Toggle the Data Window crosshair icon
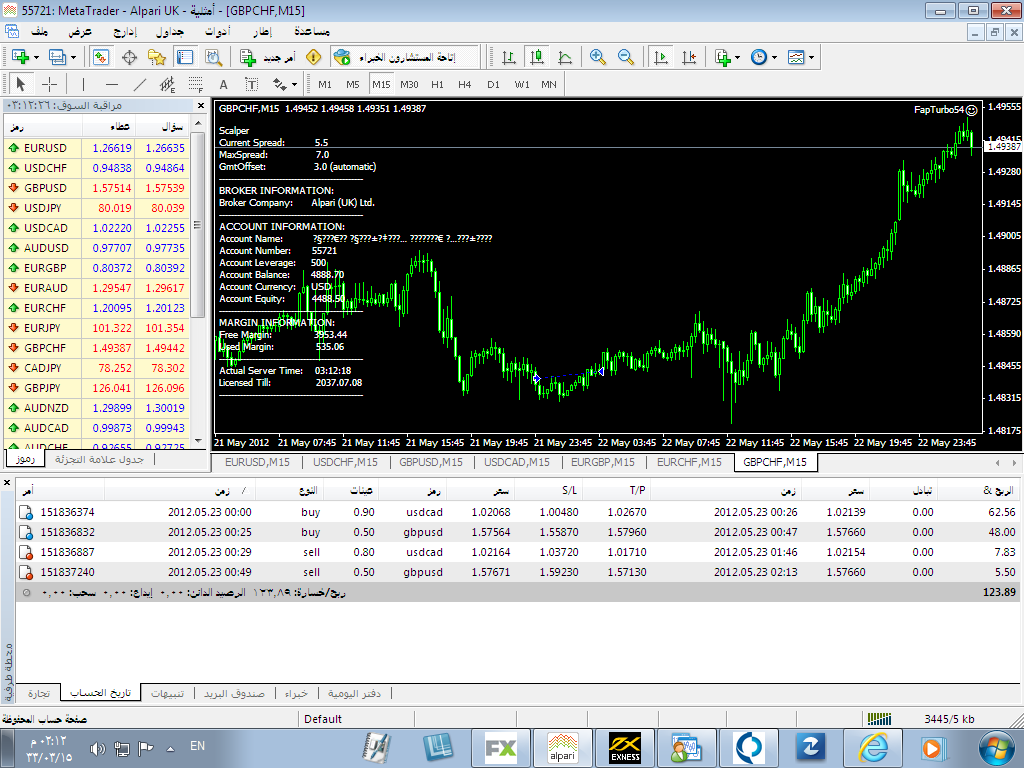This screenshot has height=768, width=1024. [x=129, y=57]
